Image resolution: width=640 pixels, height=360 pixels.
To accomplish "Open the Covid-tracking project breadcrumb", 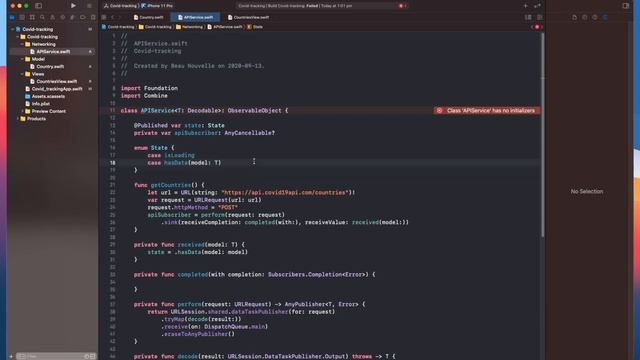I will (118, 27).
